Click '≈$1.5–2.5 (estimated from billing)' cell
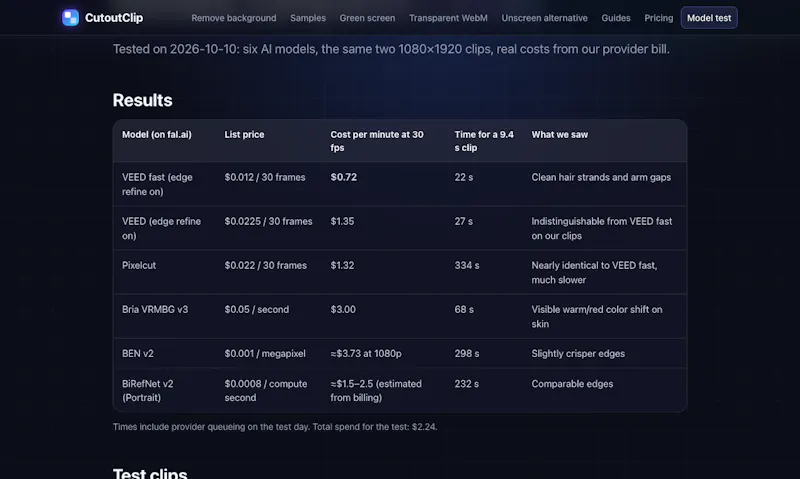800x479 pixels. [376, 390]
